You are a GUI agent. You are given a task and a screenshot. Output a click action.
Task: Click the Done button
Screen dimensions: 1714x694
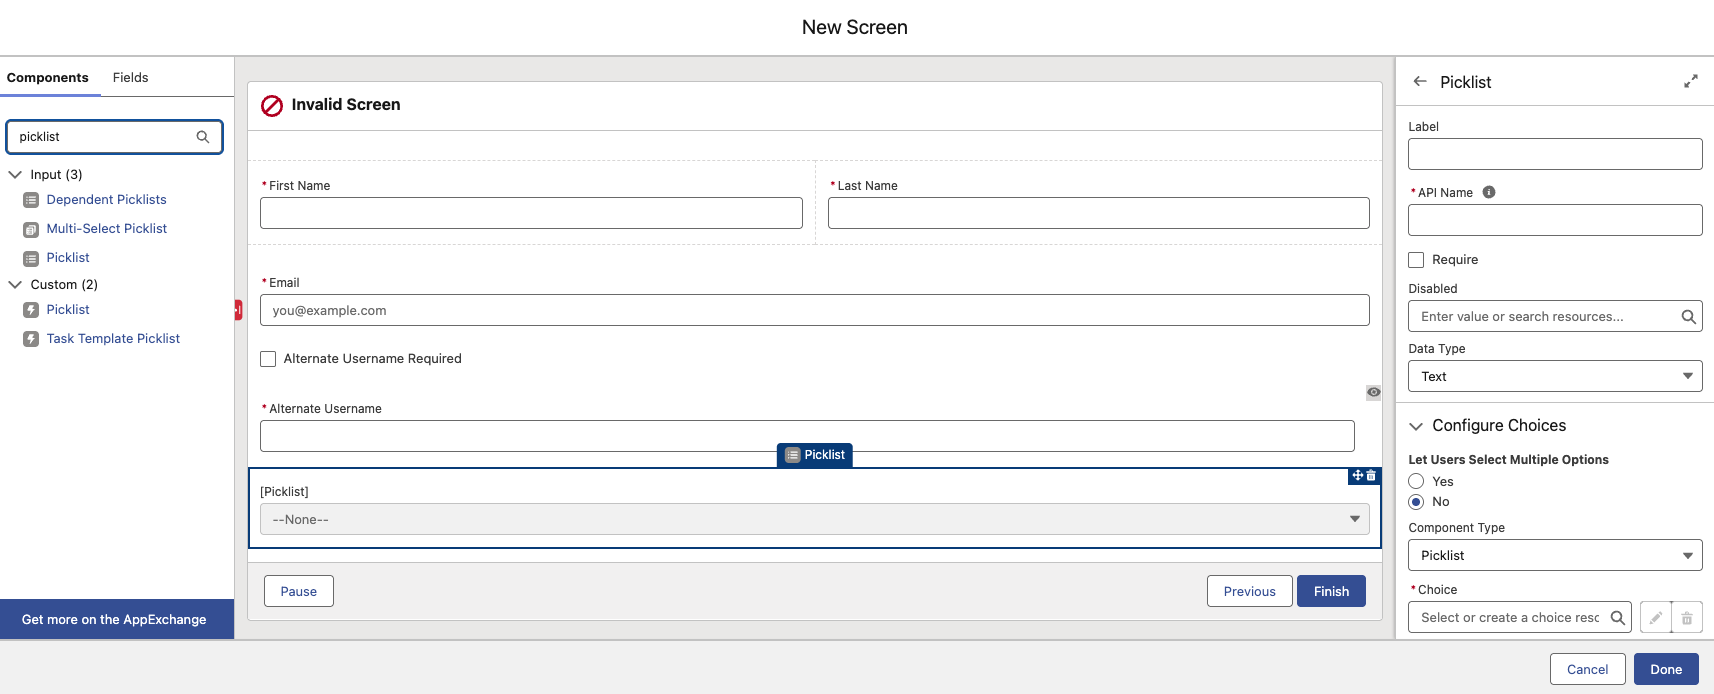pyautogui.click(x=1665, y=669)
